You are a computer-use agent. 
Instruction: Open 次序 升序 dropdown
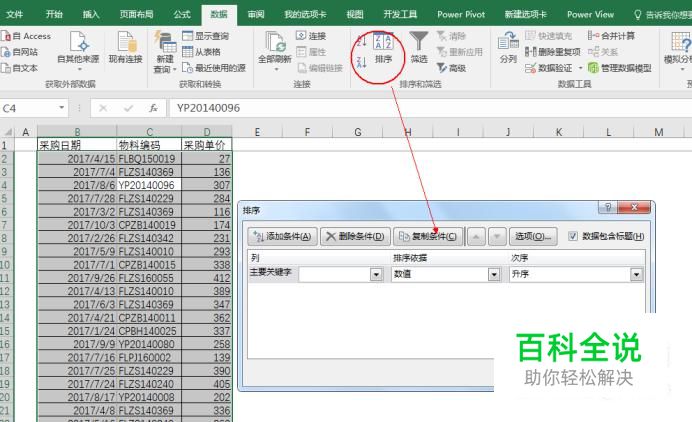pyautogui.click(x=636, y=275)
